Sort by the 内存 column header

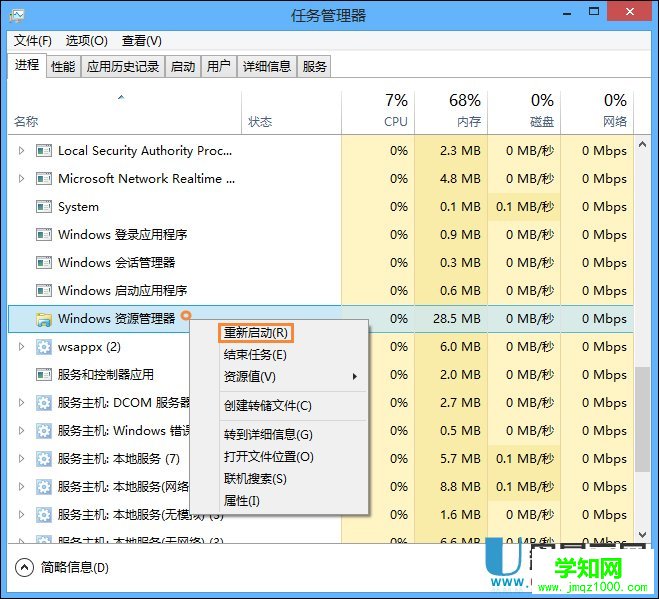click(451, 113)
